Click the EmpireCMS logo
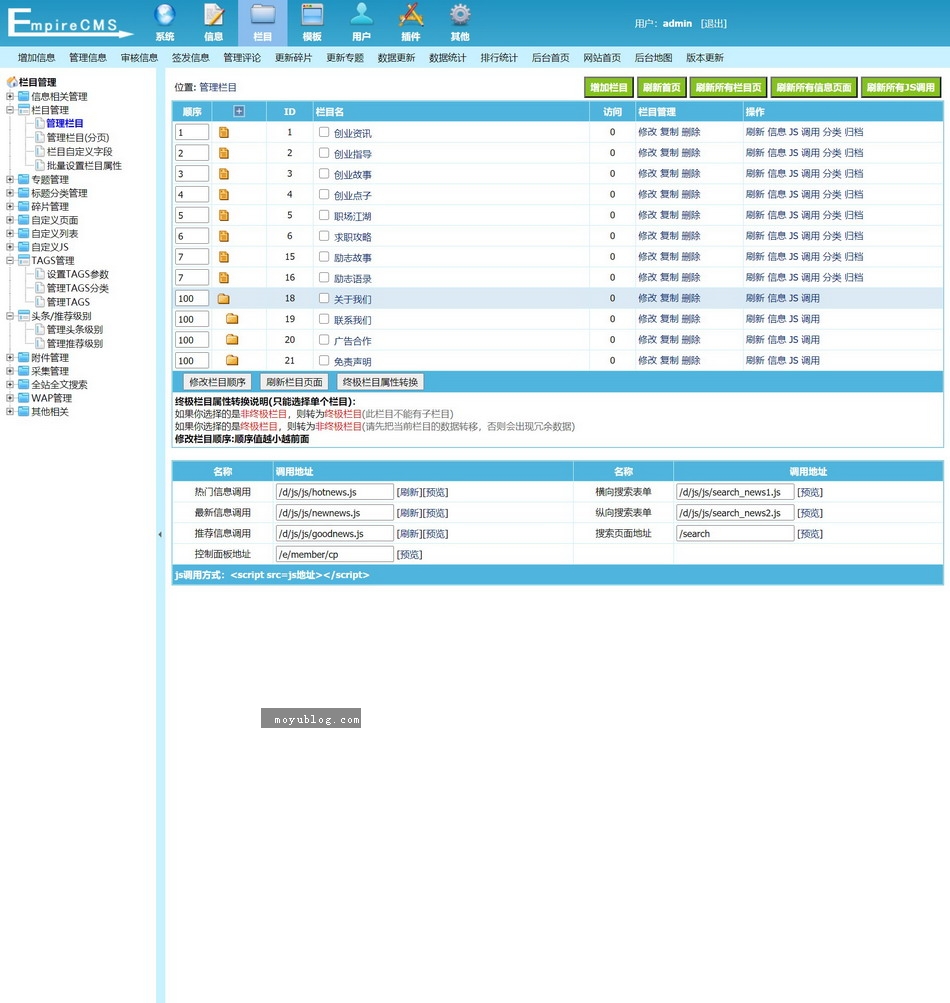 click(x=69, y=23)
